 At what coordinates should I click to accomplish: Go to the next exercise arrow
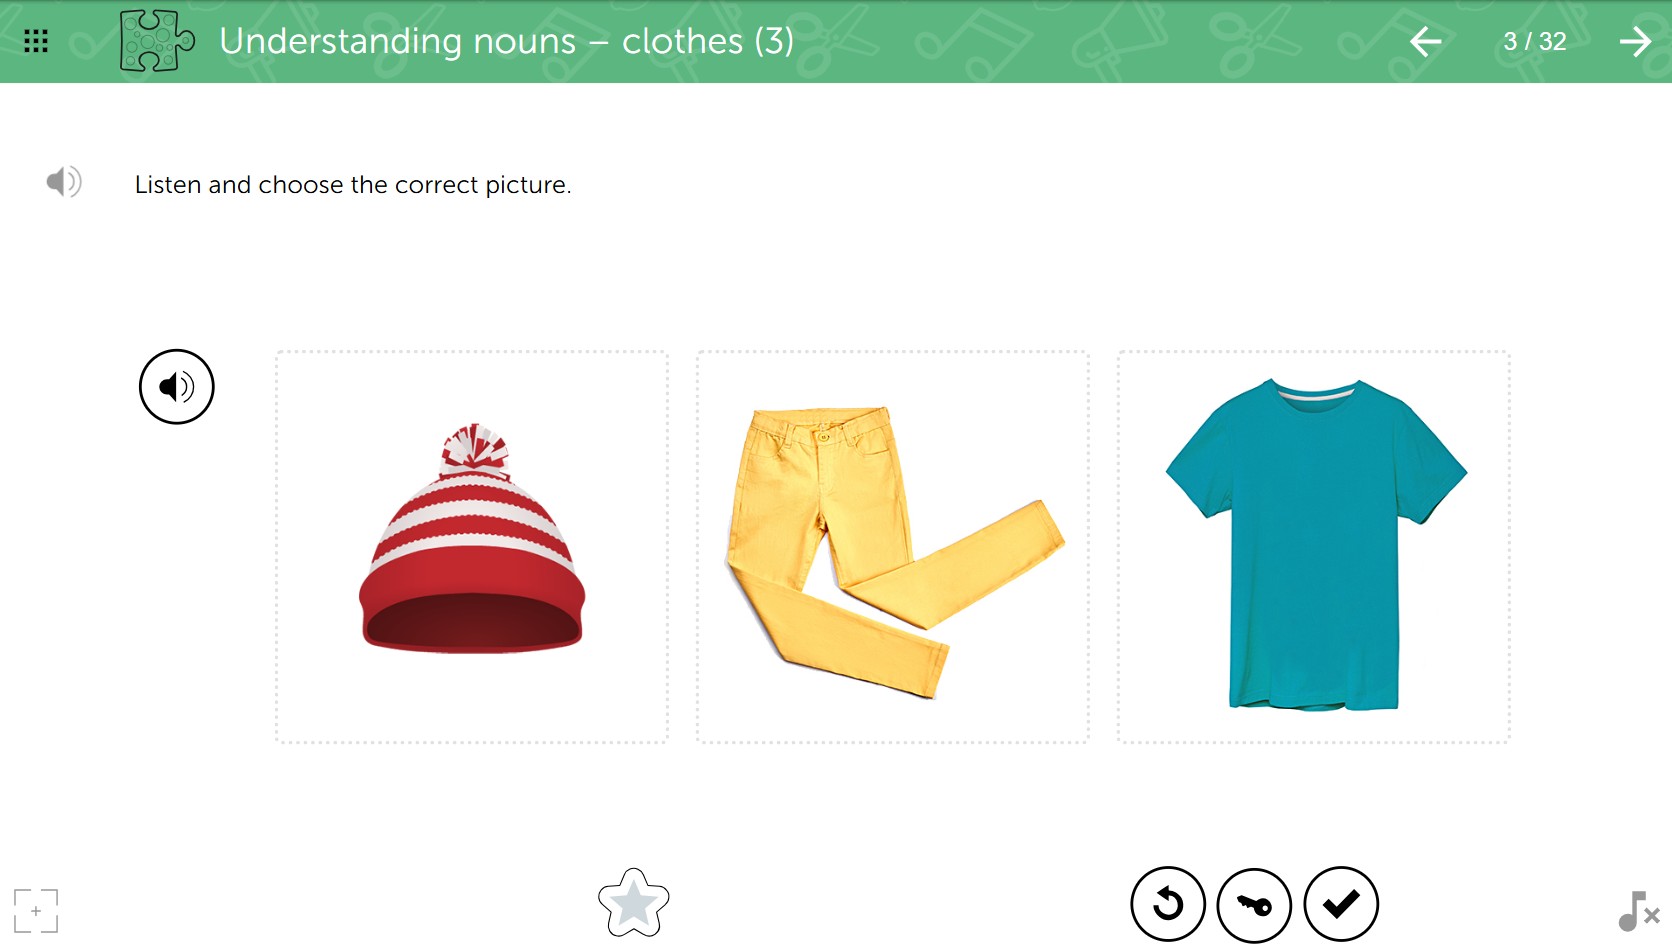(1636, 41)
